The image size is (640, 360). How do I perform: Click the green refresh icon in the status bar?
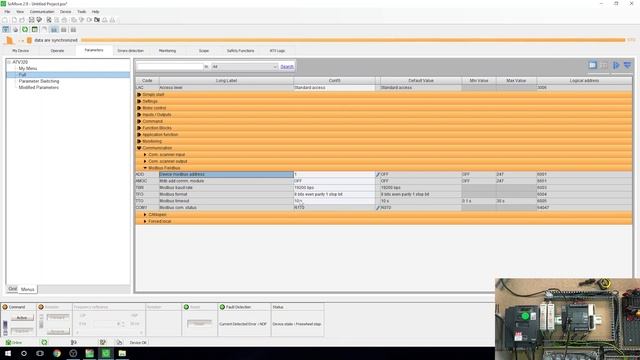(44, 342)
